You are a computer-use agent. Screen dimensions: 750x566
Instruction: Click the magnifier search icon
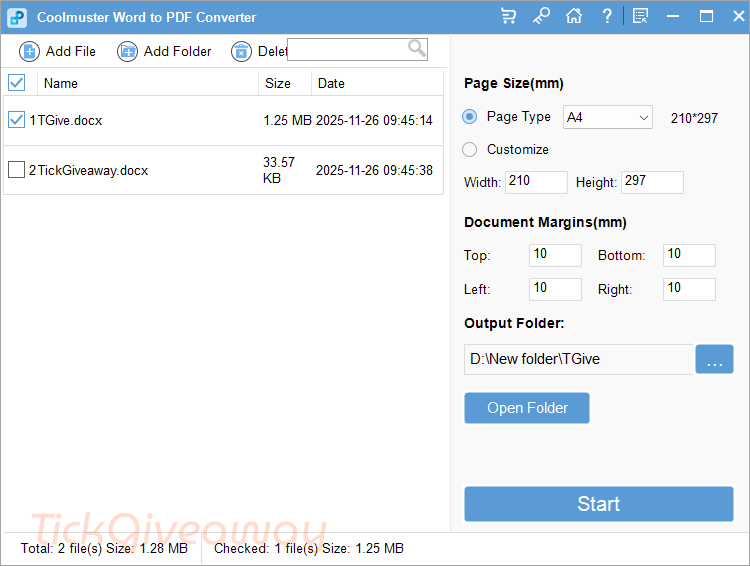pyautogui.click(x=417, y=48)
